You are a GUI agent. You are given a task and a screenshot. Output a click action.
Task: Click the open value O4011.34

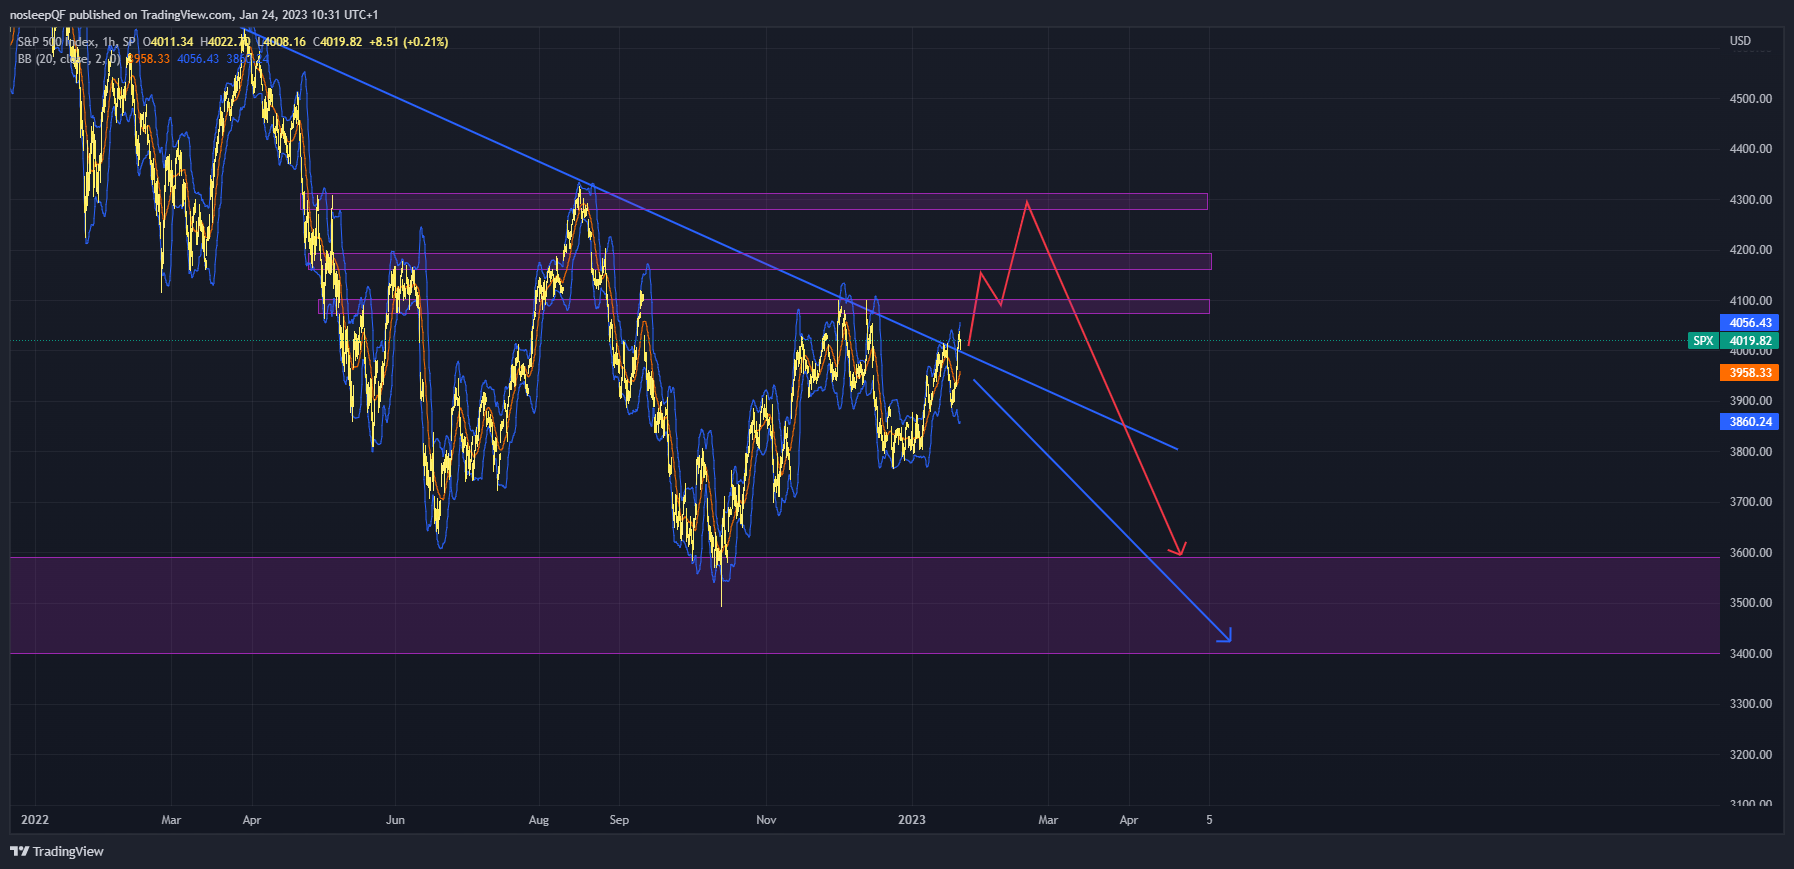(x=168, y=42)
